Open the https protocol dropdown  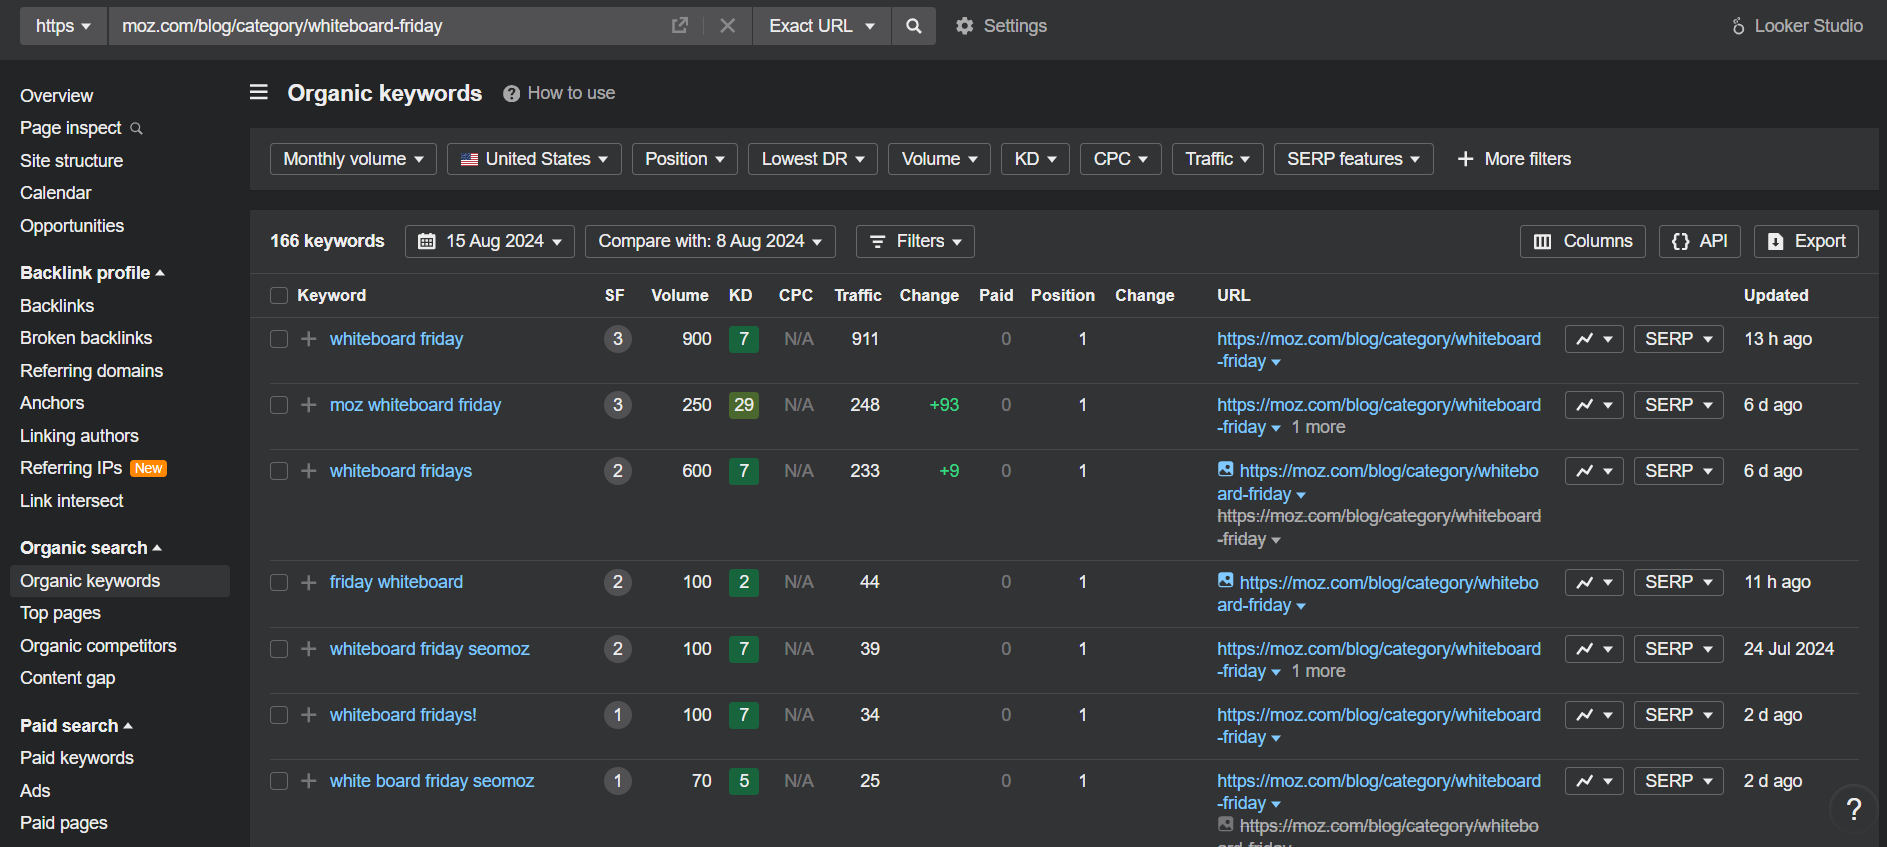63,26
